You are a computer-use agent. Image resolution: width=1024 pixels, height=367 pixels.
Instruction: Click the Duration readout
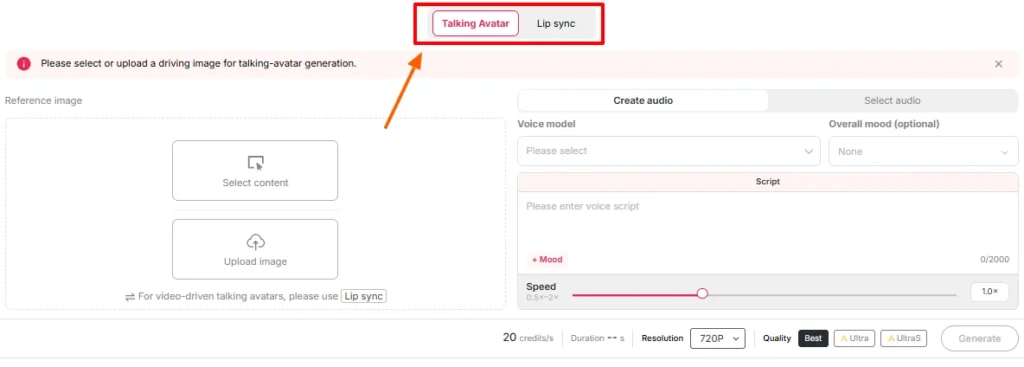598,338
